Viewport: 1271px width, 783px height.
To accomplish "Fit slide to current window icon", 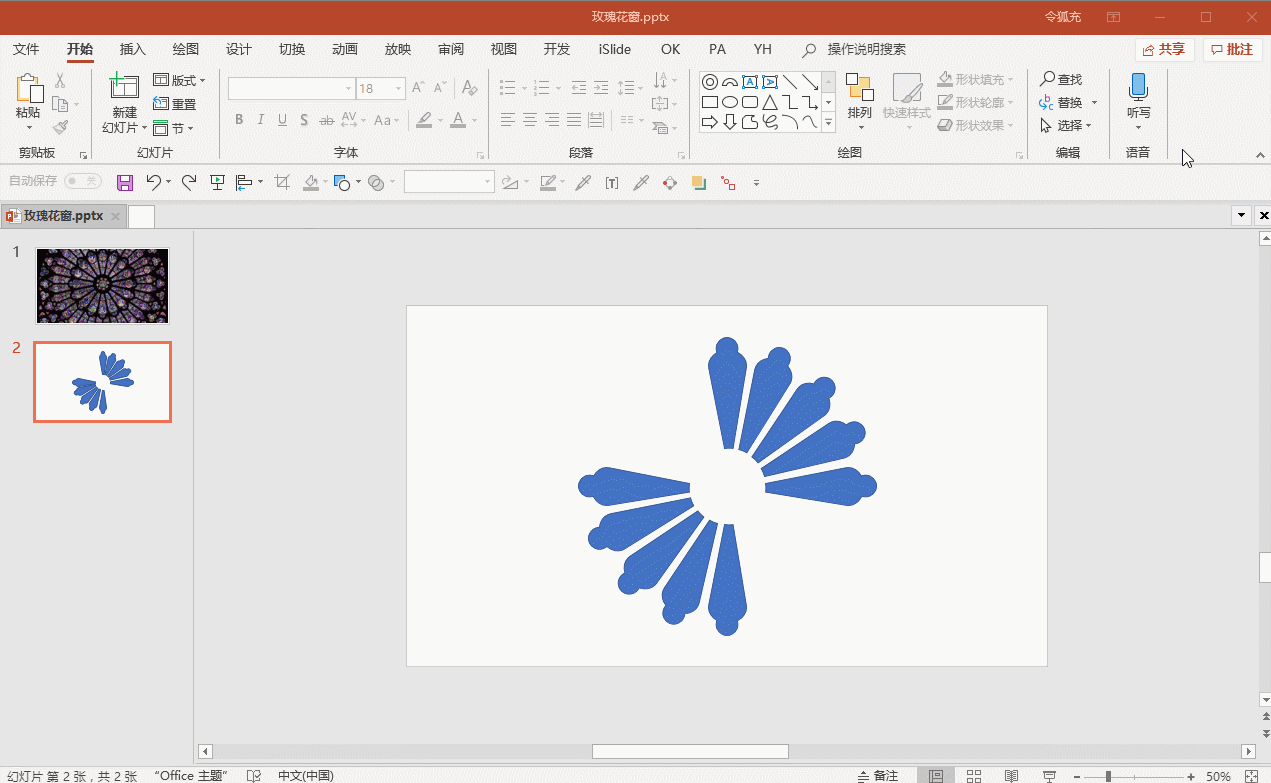I will pyautogui.click(x=1249, y=776).
